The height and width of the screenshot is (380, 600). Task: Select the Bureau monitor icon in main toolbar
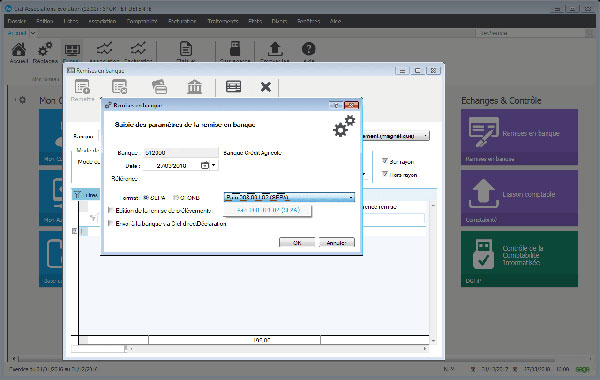(72, 50)
